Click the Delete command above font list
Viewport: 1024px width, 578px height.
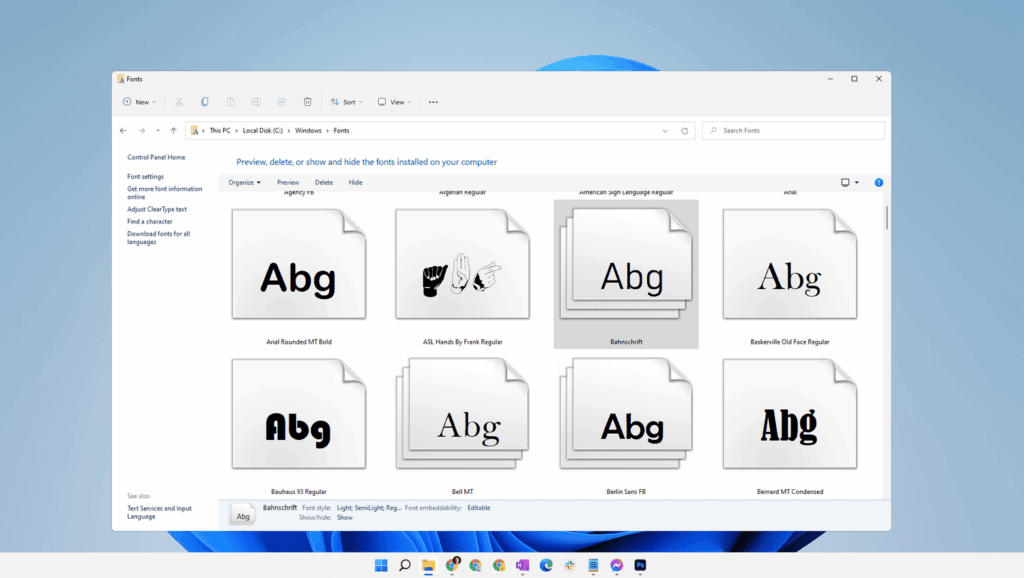324,182
